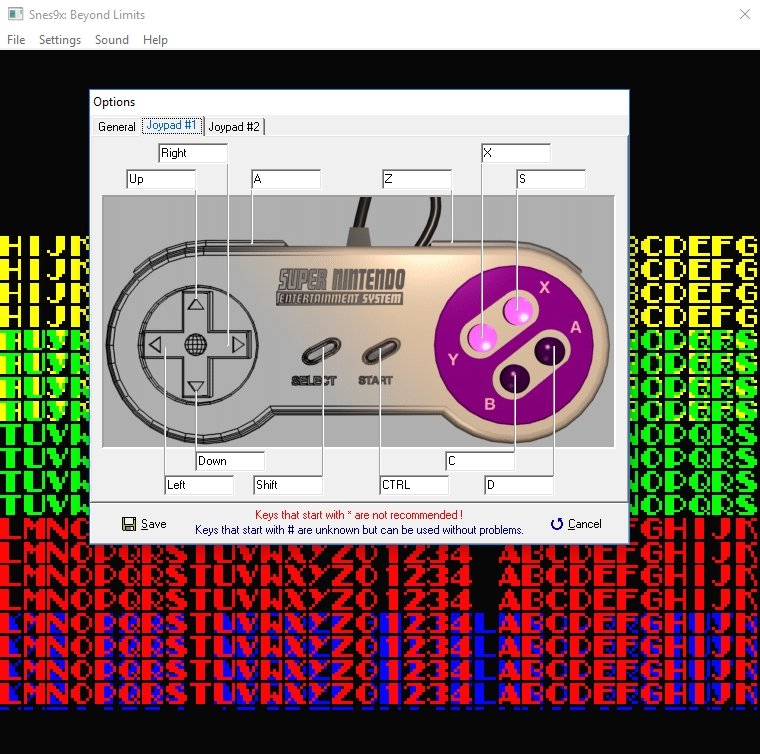
Task: Open the File menu
Action: click(16, 40)
